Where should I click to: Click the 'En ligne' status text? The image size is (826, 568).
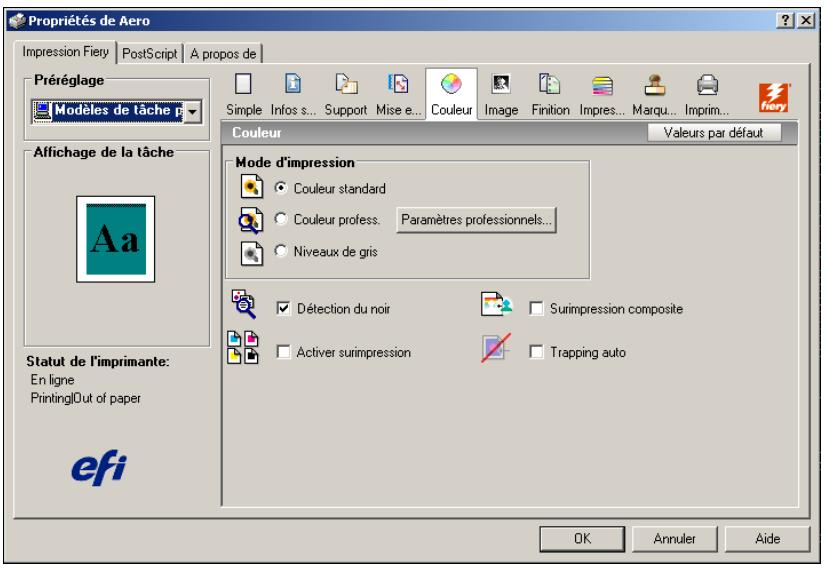pos(52,380)
